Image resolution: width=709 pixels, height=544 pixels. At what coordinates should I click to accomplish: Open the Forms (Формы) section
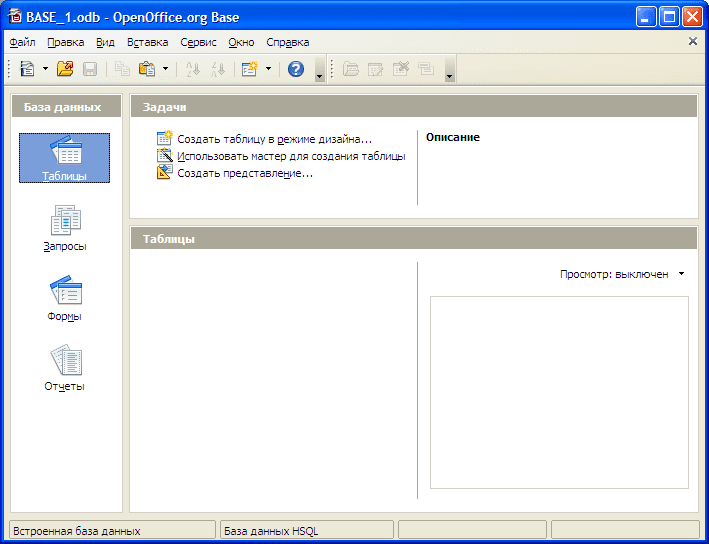coord(65,298)
